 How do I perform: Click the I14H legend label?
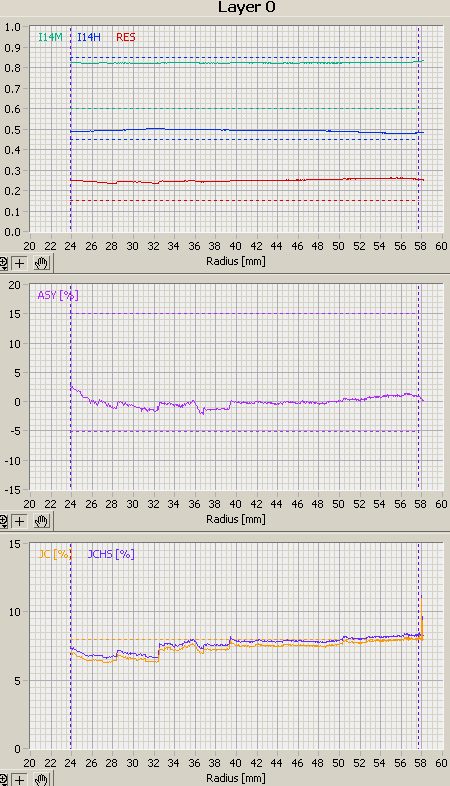pos(89,37)
